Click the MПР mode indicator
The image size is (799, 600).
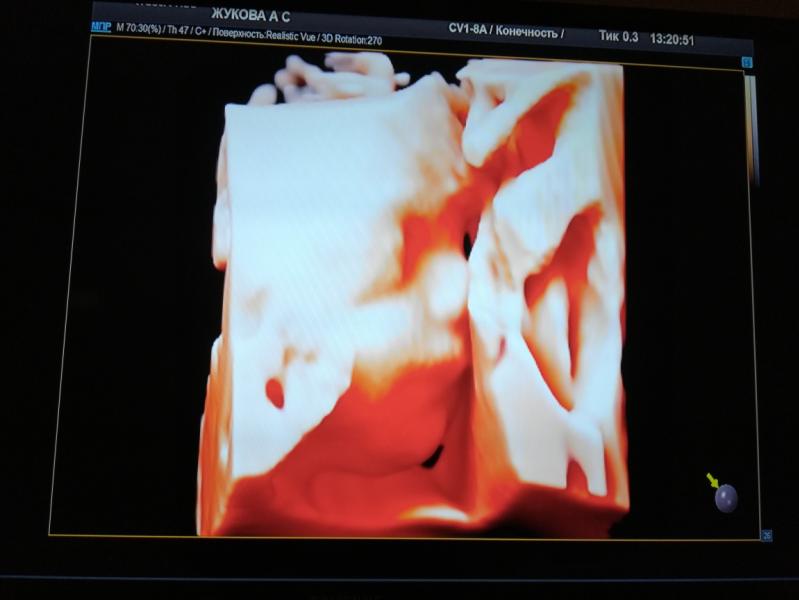click(x=101, y=27)
